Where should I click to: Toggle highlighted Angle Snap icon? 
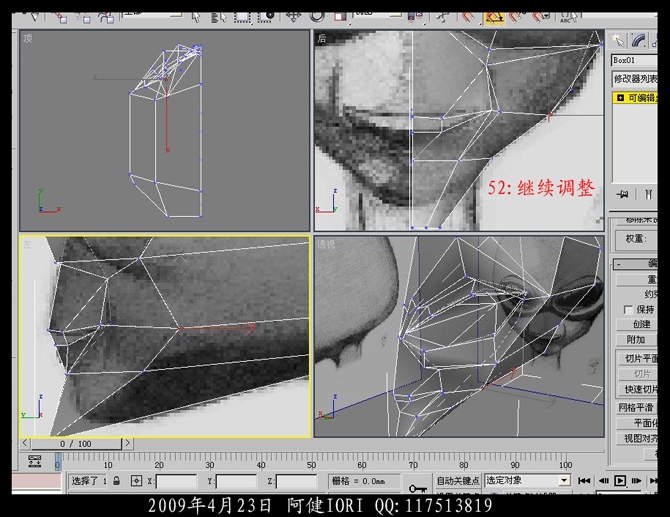tap(494, 17)
